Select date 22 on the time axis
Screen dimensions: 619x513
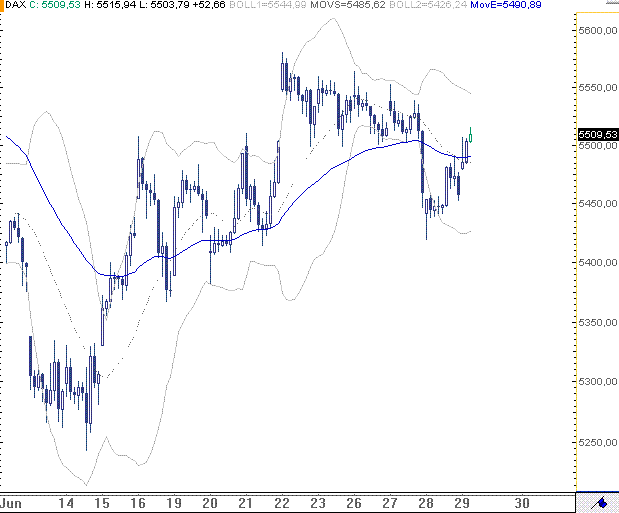tap(281, 504)
